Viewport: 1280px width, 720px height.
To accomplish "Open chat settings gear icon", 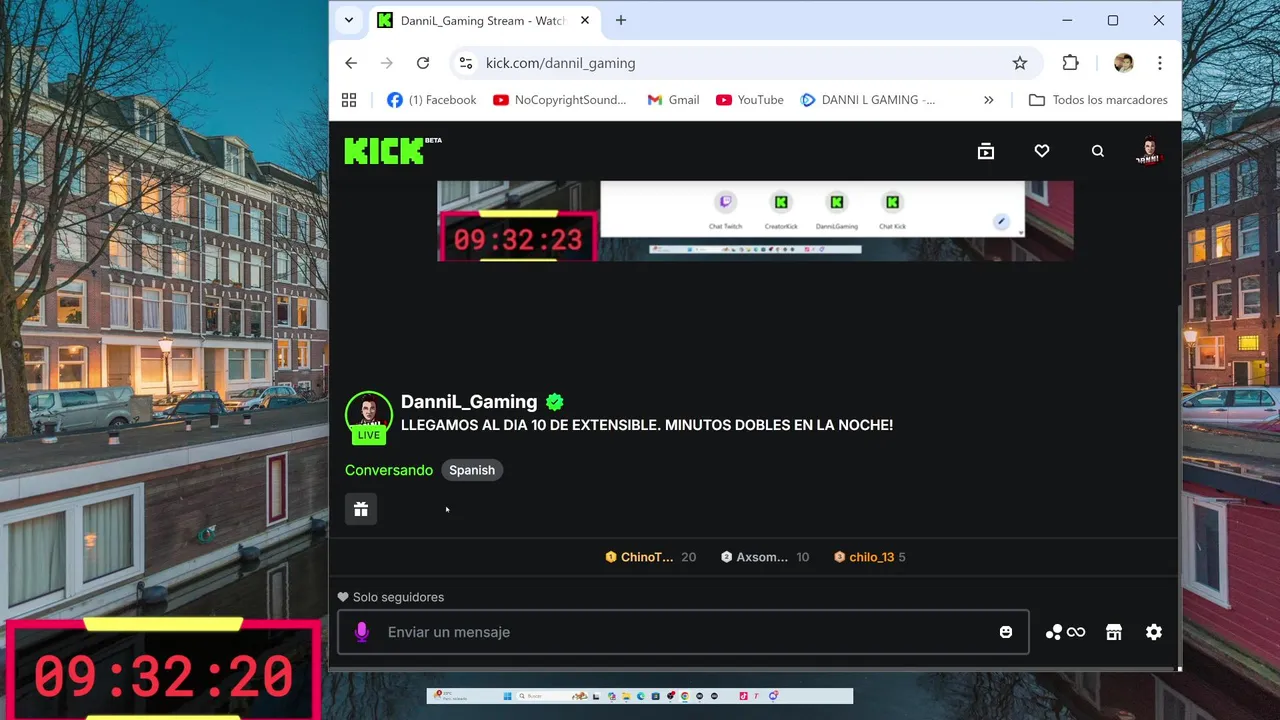I will (1154, 632).
